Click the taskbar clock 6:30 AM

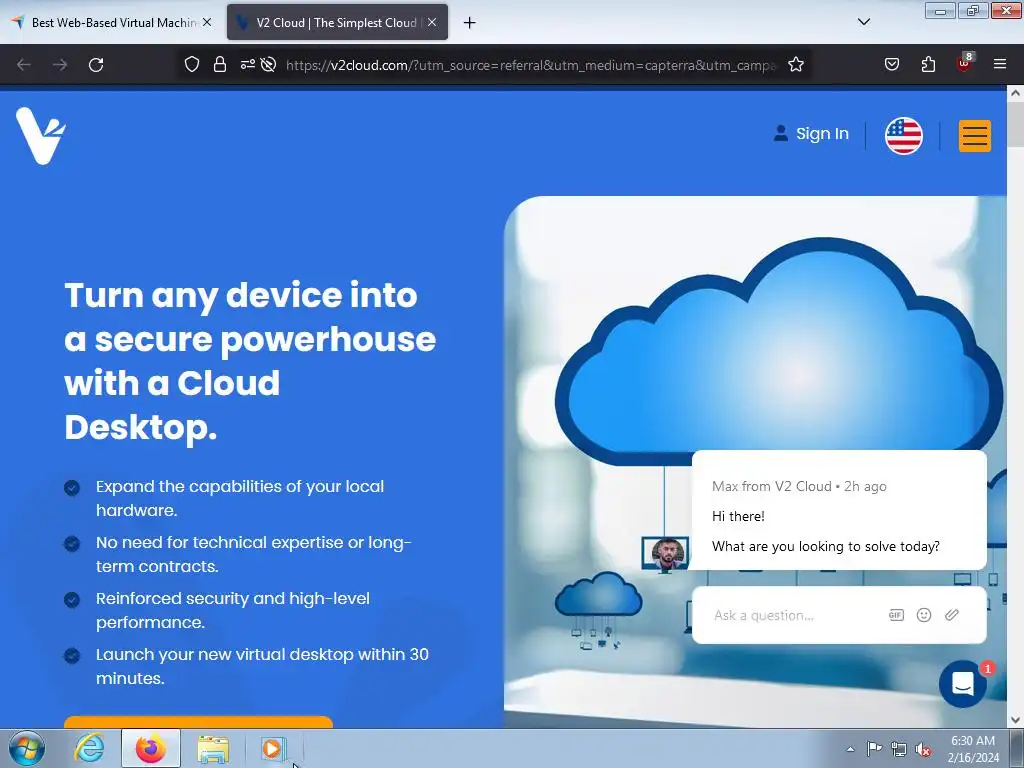pos(973,748)
